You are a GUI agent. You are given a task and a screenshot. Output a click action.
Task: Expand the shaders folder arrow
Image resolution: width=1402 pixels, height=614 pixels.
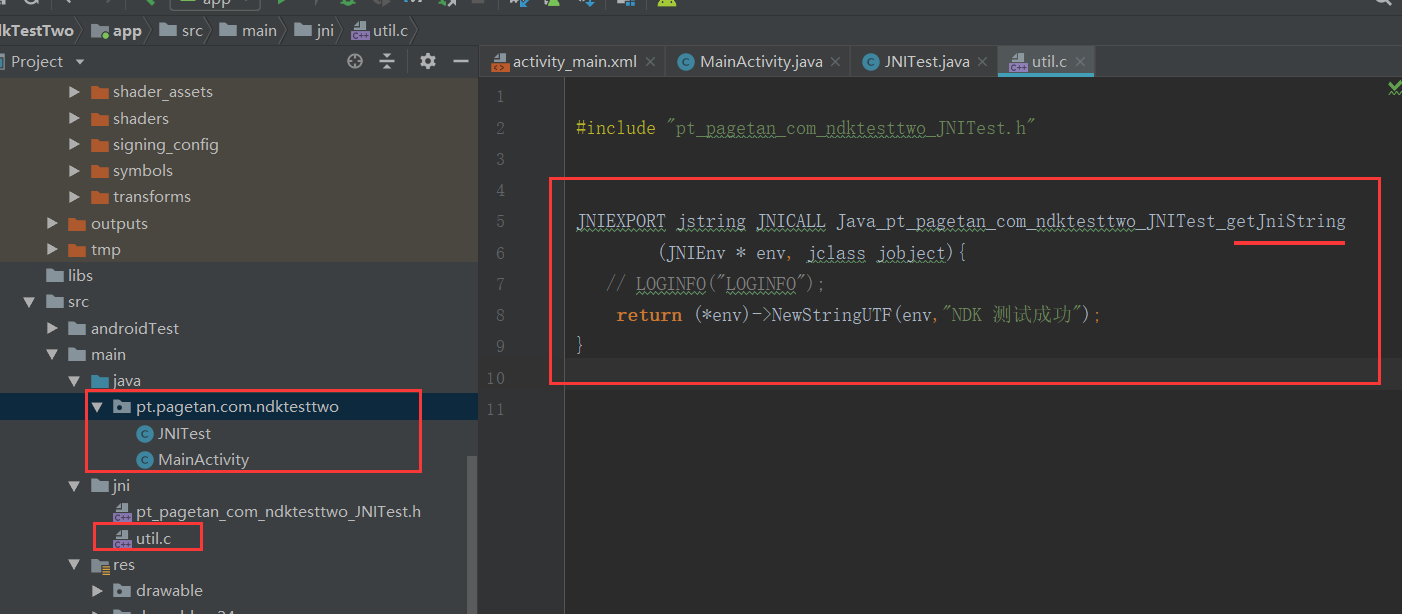(75, 118)
